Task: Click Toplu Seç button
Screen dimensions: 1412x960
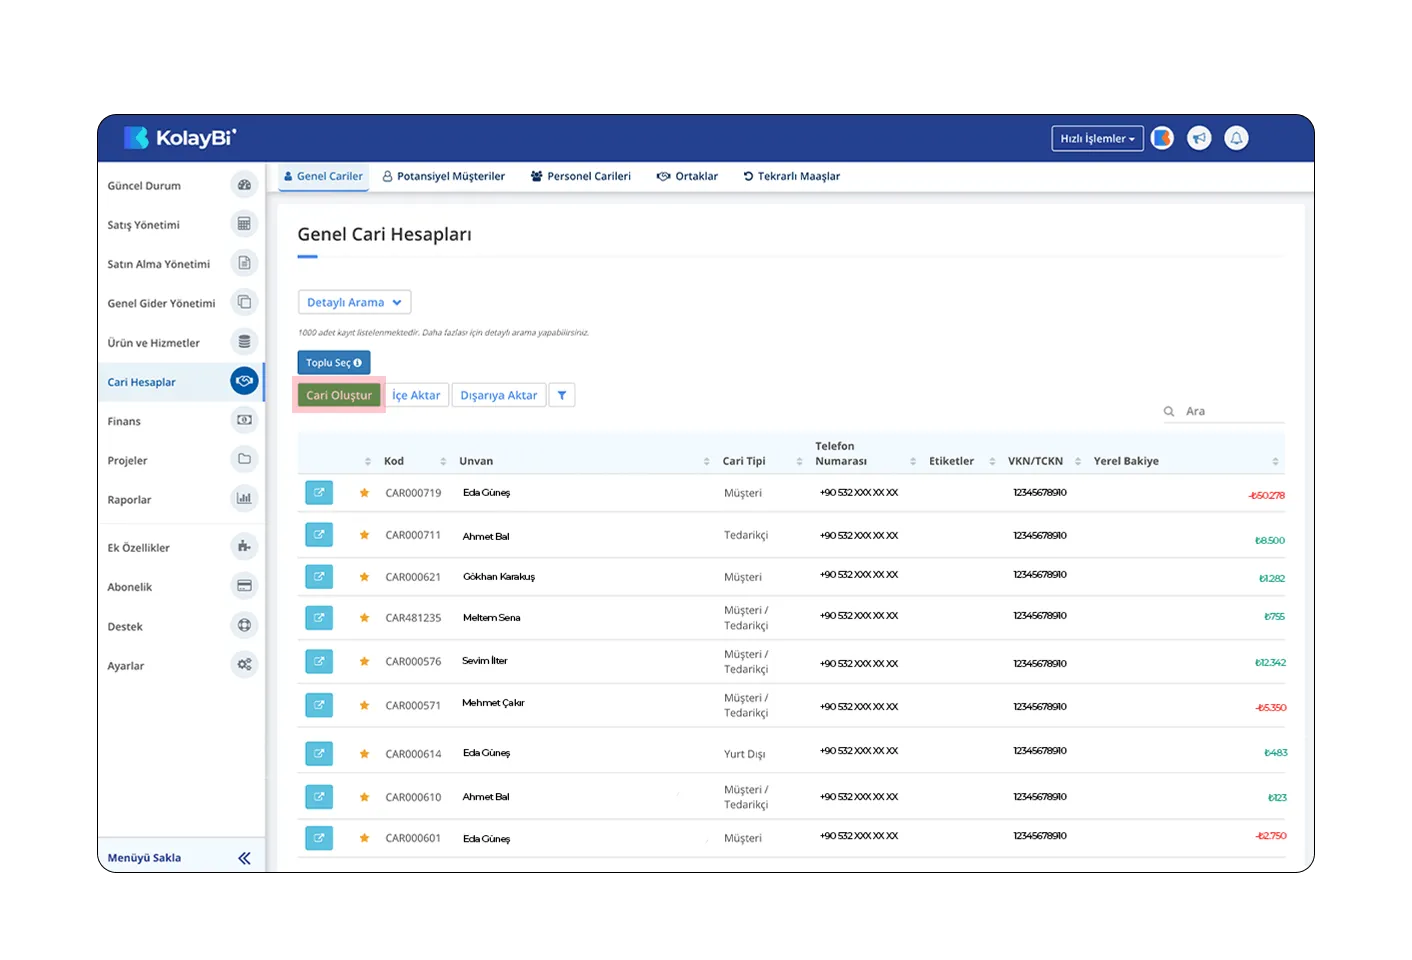Action: pos(334,362)
